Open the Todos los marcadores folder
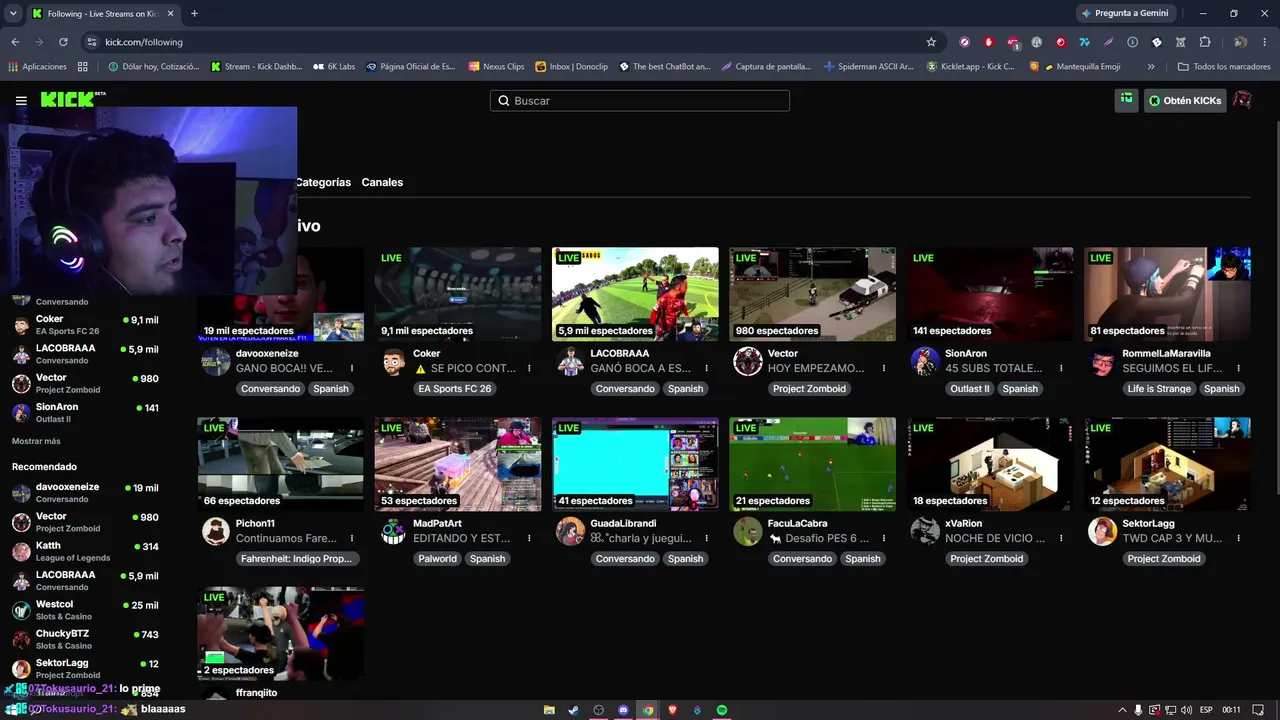 click(1224, 67)
